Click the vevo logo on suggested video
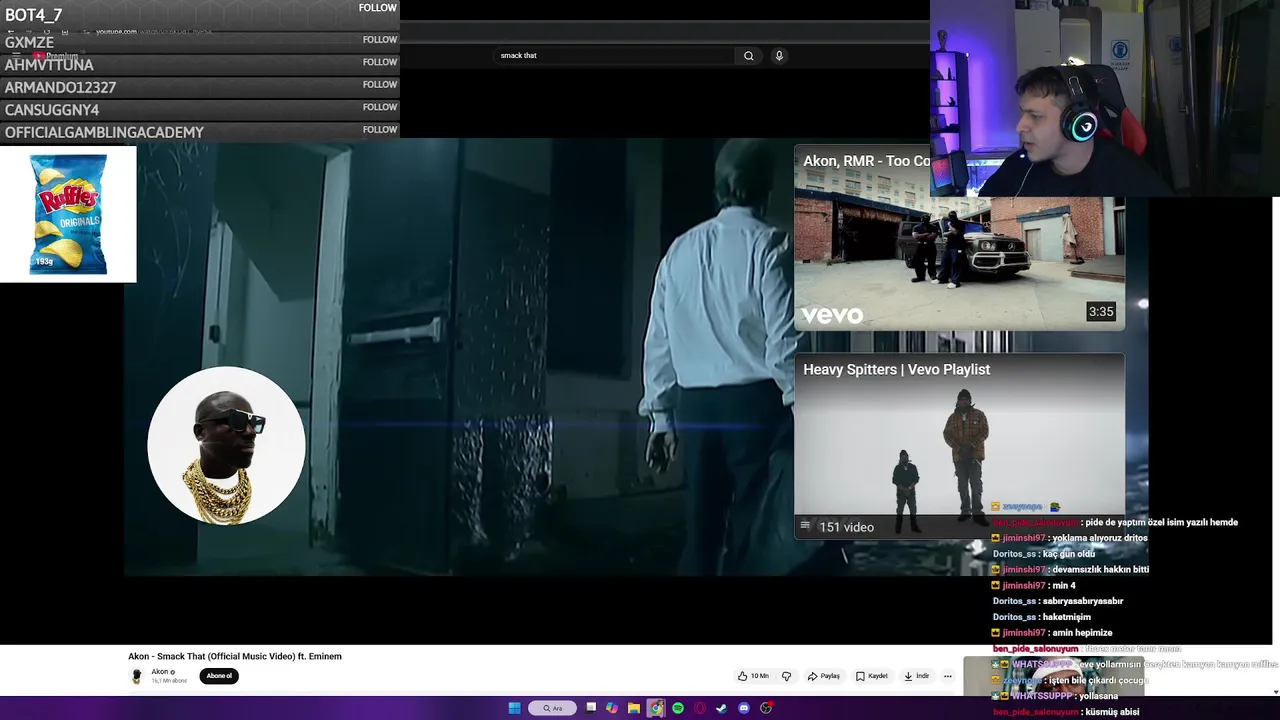Viewport: 1280px width, 720px height. [832, 315]
